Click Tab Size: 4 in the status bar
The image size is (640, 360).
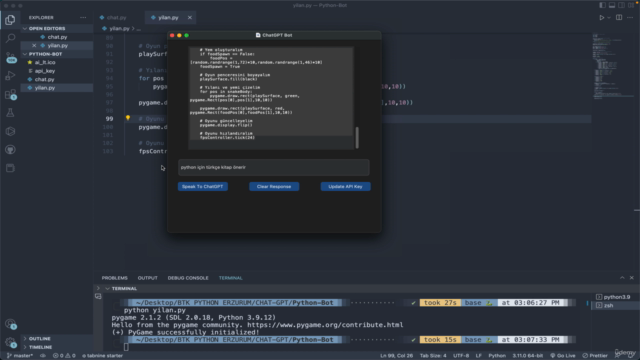click(433, 356)
